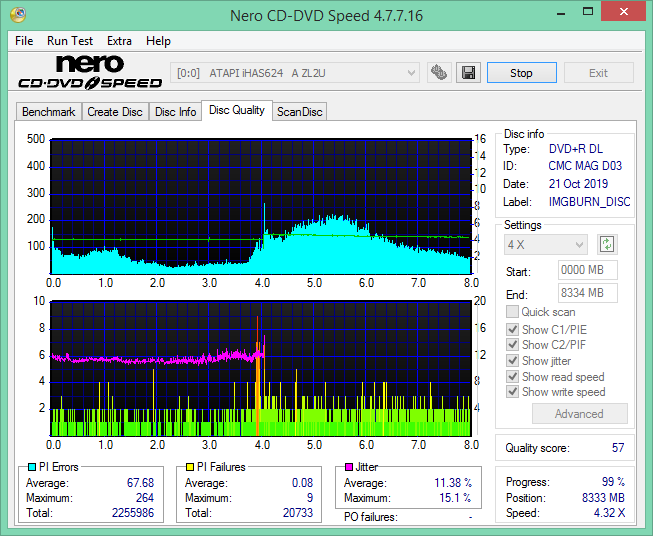
Task: Click PI Failures total value 20733
Action: tap(298, 513)
